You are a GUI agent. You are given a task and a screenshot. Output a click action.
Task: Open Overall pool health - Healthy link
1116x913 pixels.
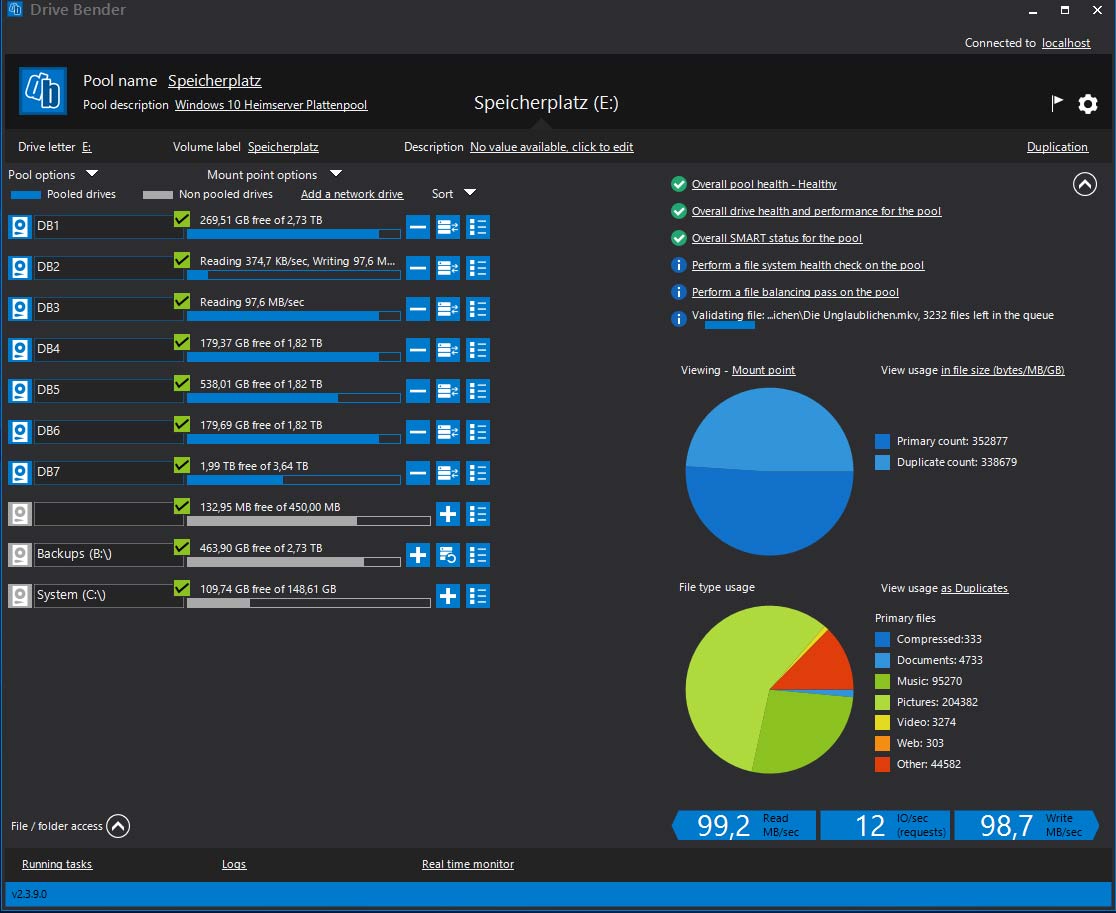point(764,184)
